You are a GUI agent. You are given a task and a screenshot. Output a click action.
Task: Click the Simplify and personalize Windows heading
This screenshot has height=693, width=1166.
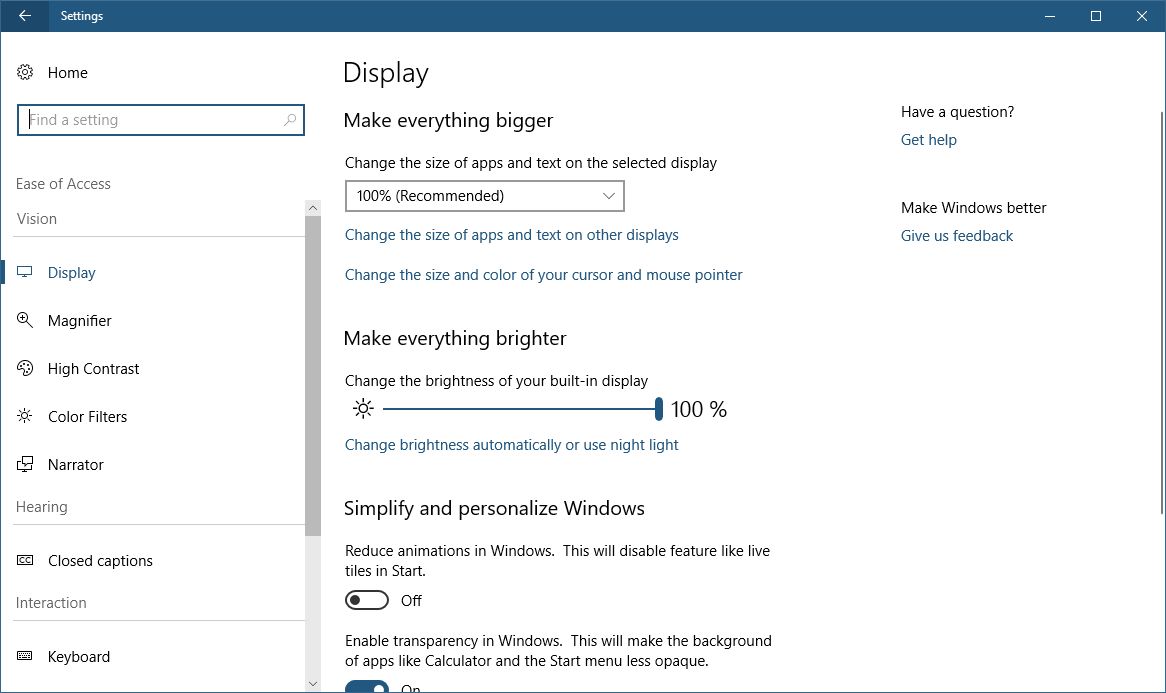point(494,509)
